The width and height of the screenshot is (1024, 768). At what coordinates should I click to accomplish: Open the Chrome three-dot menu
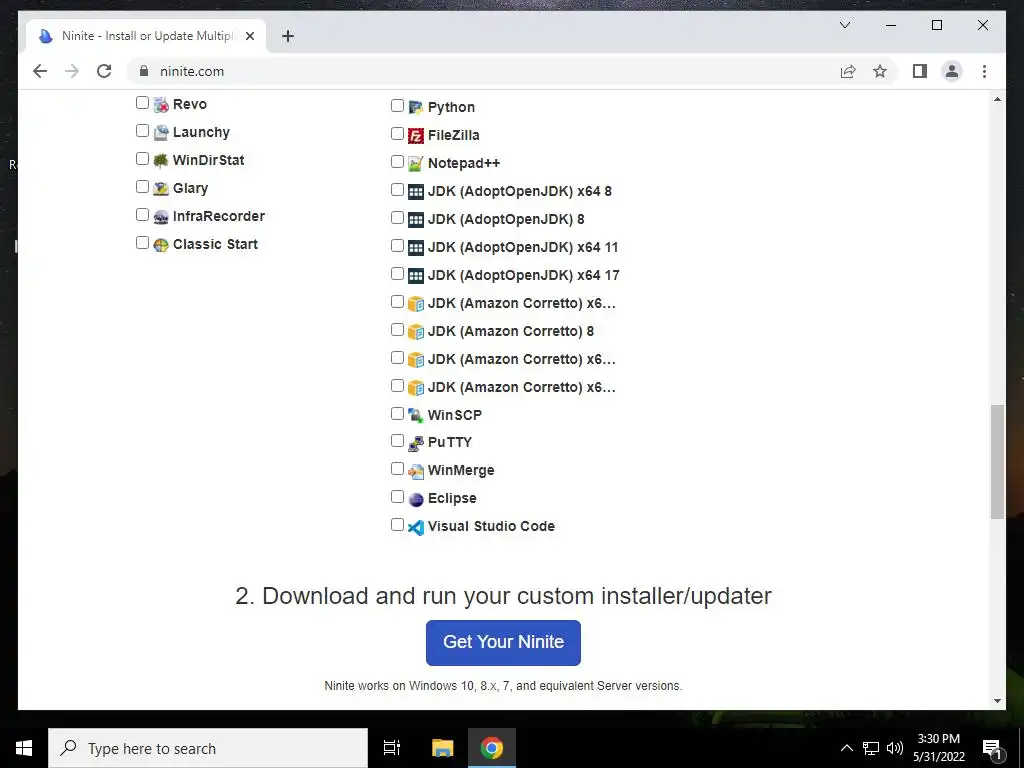coord(984,71)
